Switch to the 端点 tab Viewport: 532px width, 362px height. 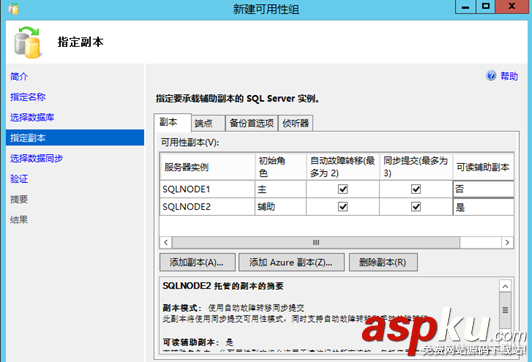point(208,123)
